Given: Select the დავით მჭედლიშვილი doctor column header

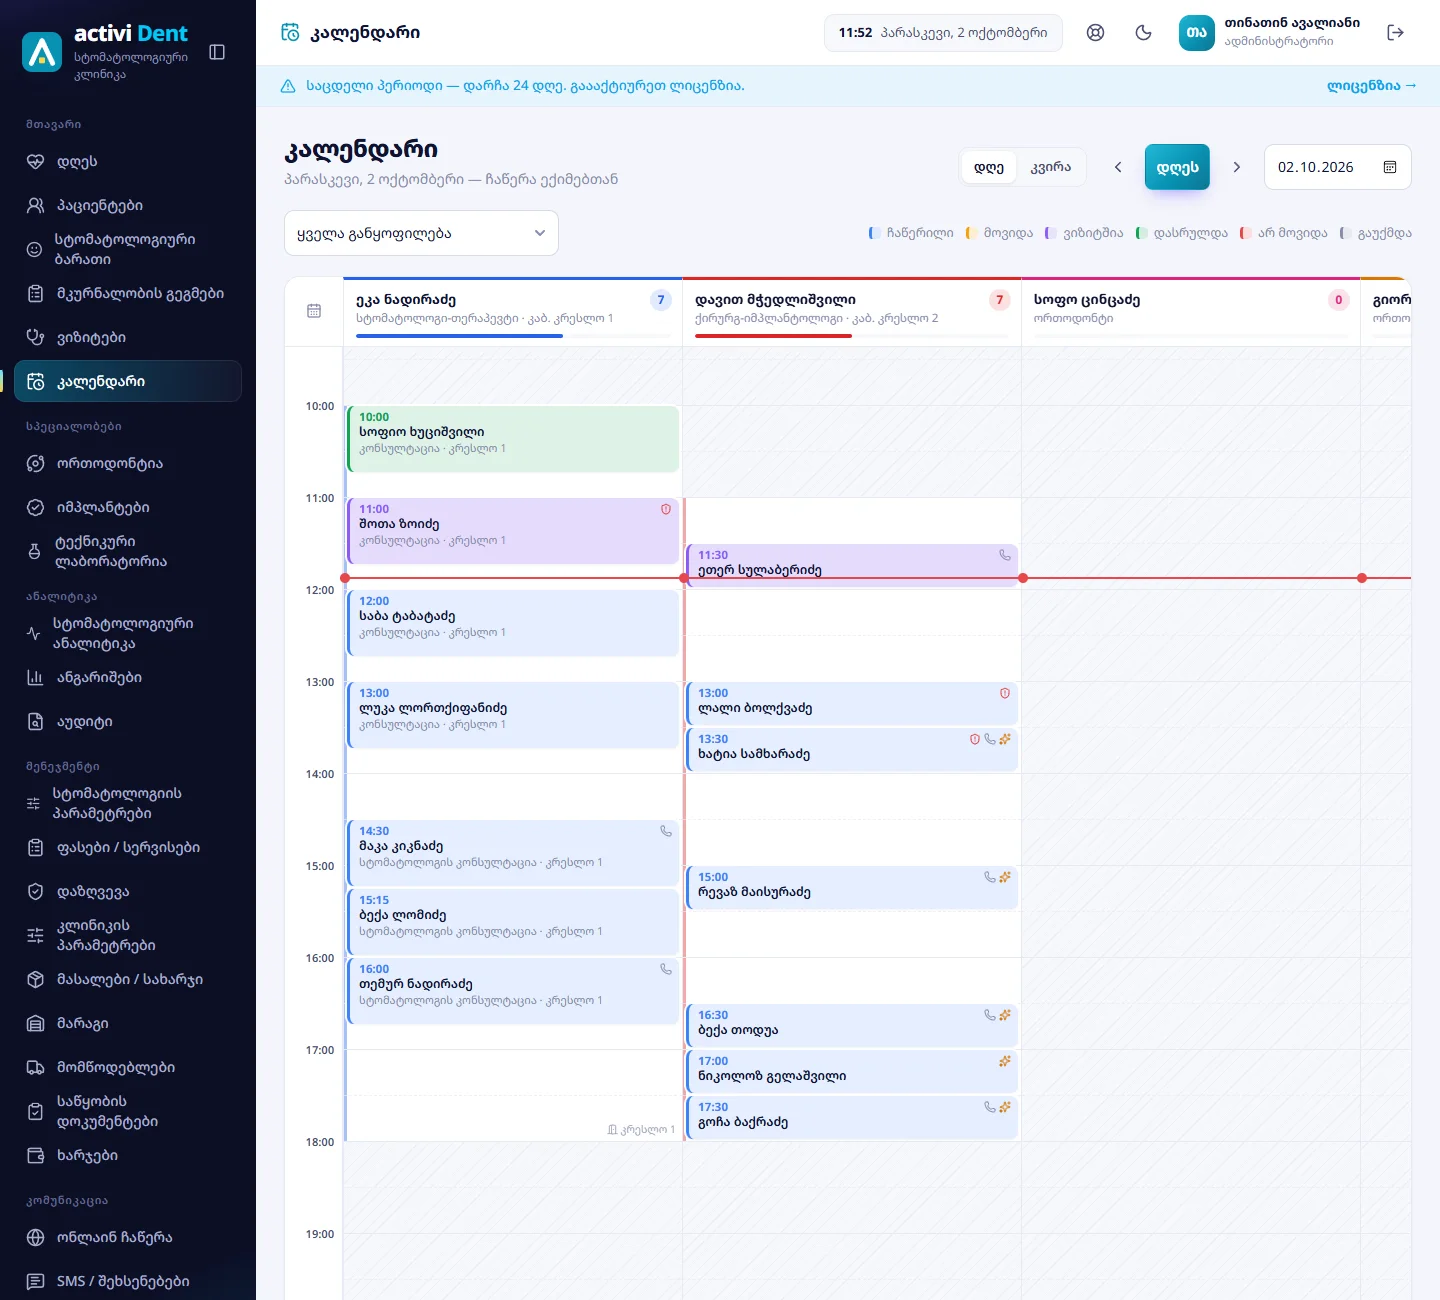Looking at the screenshot, I should click(x=852, y=312).
